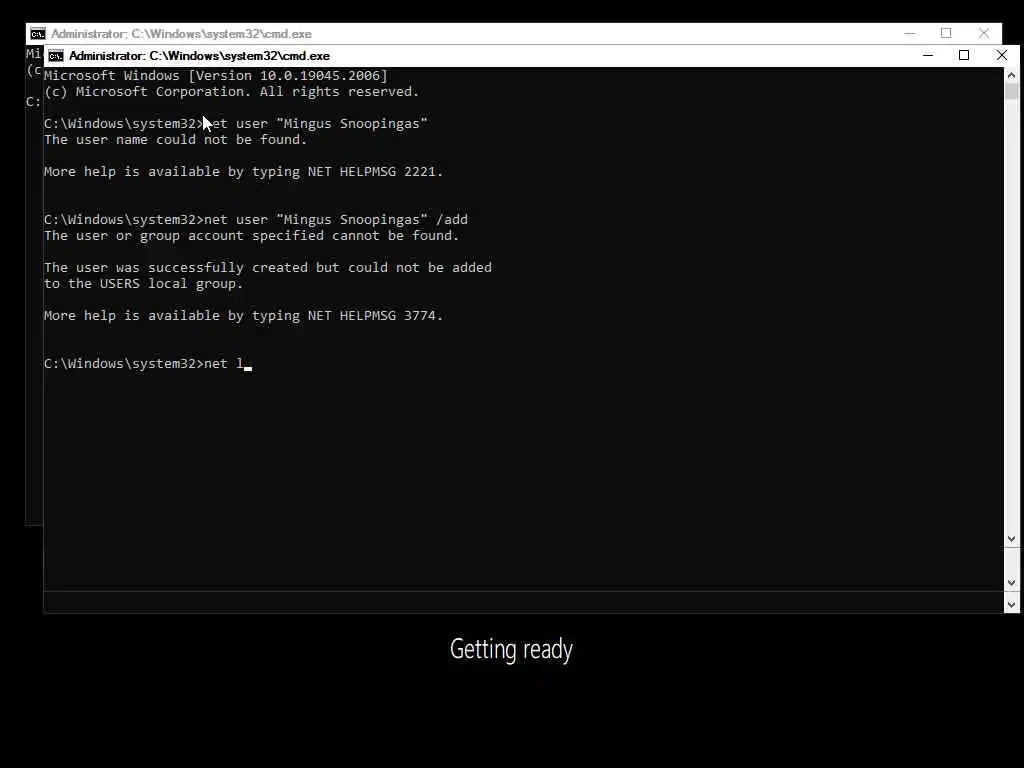Click the vertical scrollbar up arrow
The width and height of the screenshot is (1024, 768).
[x=1012, y=75]
